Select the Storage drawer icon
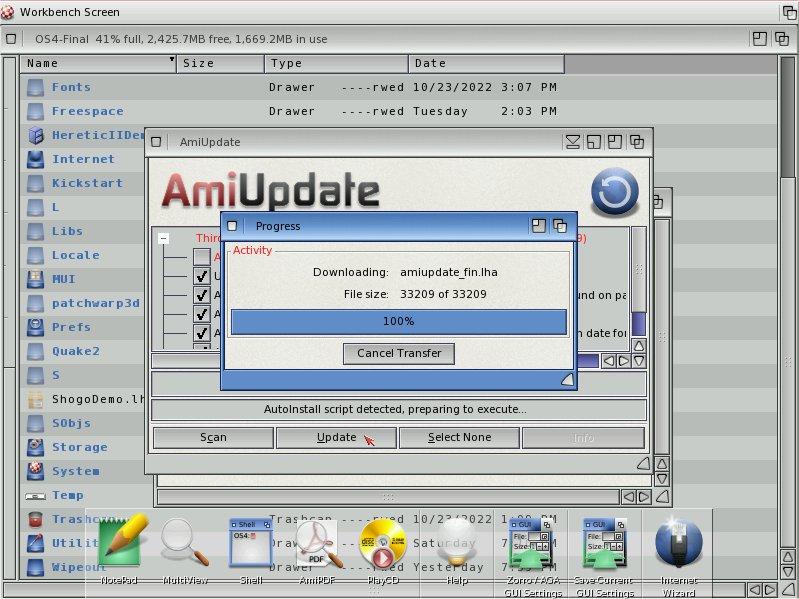The height and width of the screenshot is (599, 799). click(x=35, y=447)
